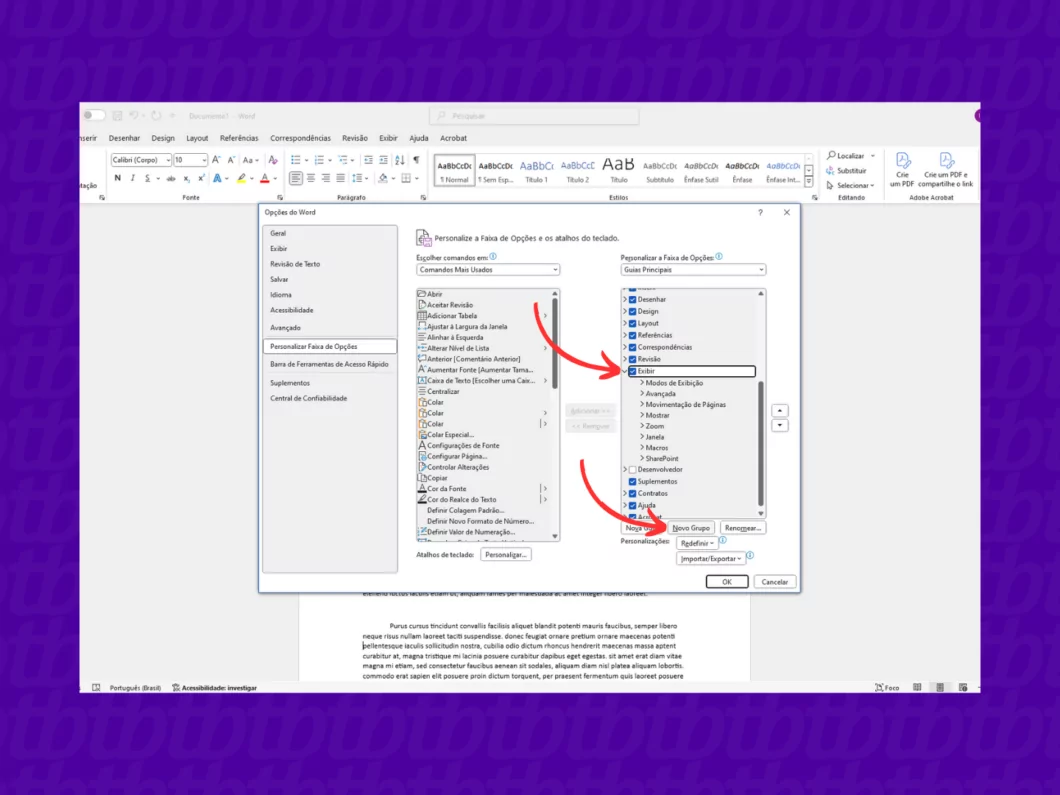Open text effects icon
The width and height of the screenshot is (1060, 795).
pyautogui.click(x=217, y=178)
